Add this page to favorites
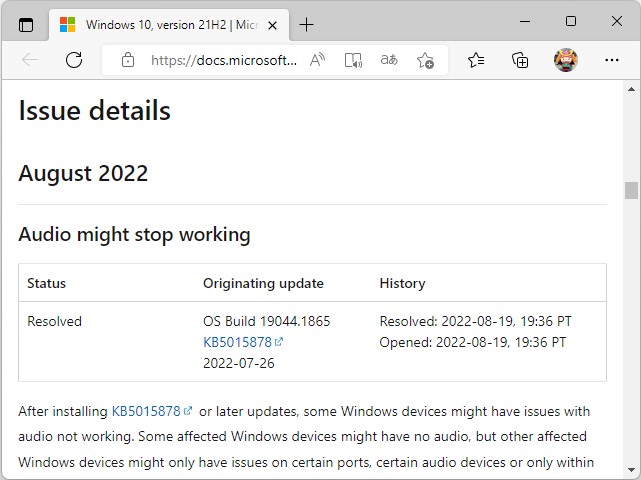Screen dimensions: 641x480 (x=425, y=60)
